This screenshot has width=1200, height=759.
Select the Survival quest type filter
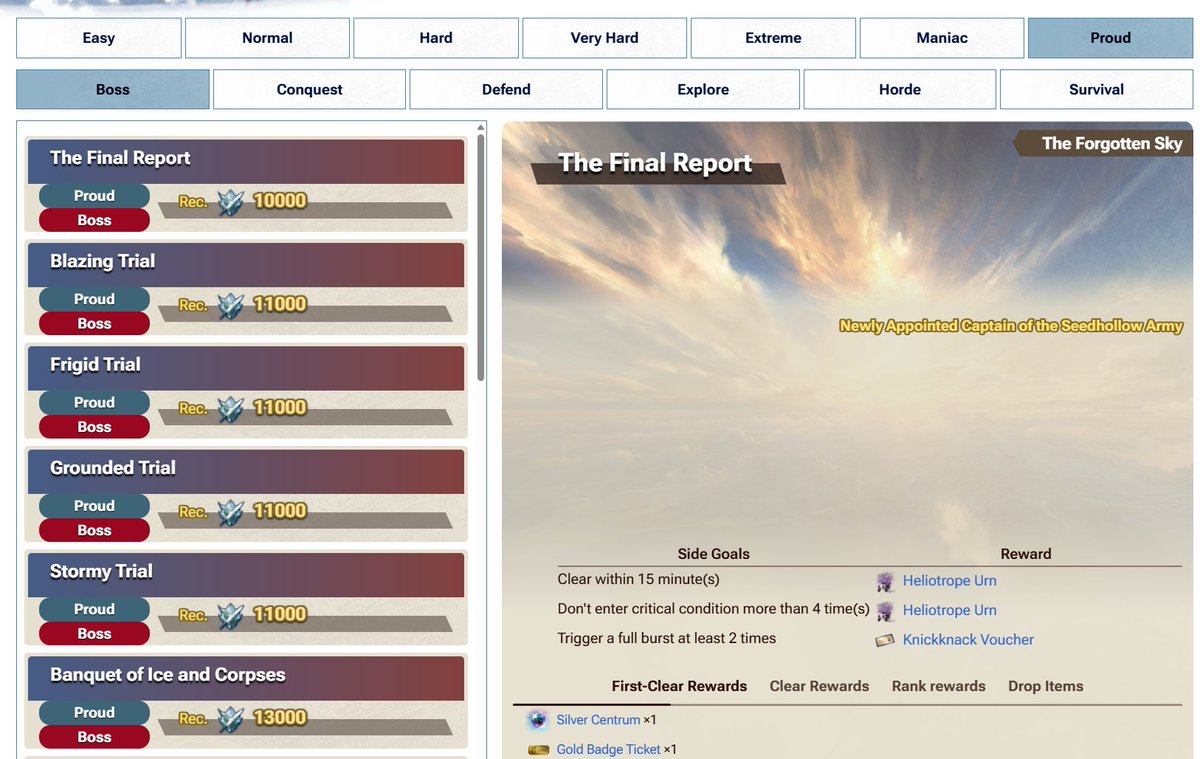point(1096,89)
